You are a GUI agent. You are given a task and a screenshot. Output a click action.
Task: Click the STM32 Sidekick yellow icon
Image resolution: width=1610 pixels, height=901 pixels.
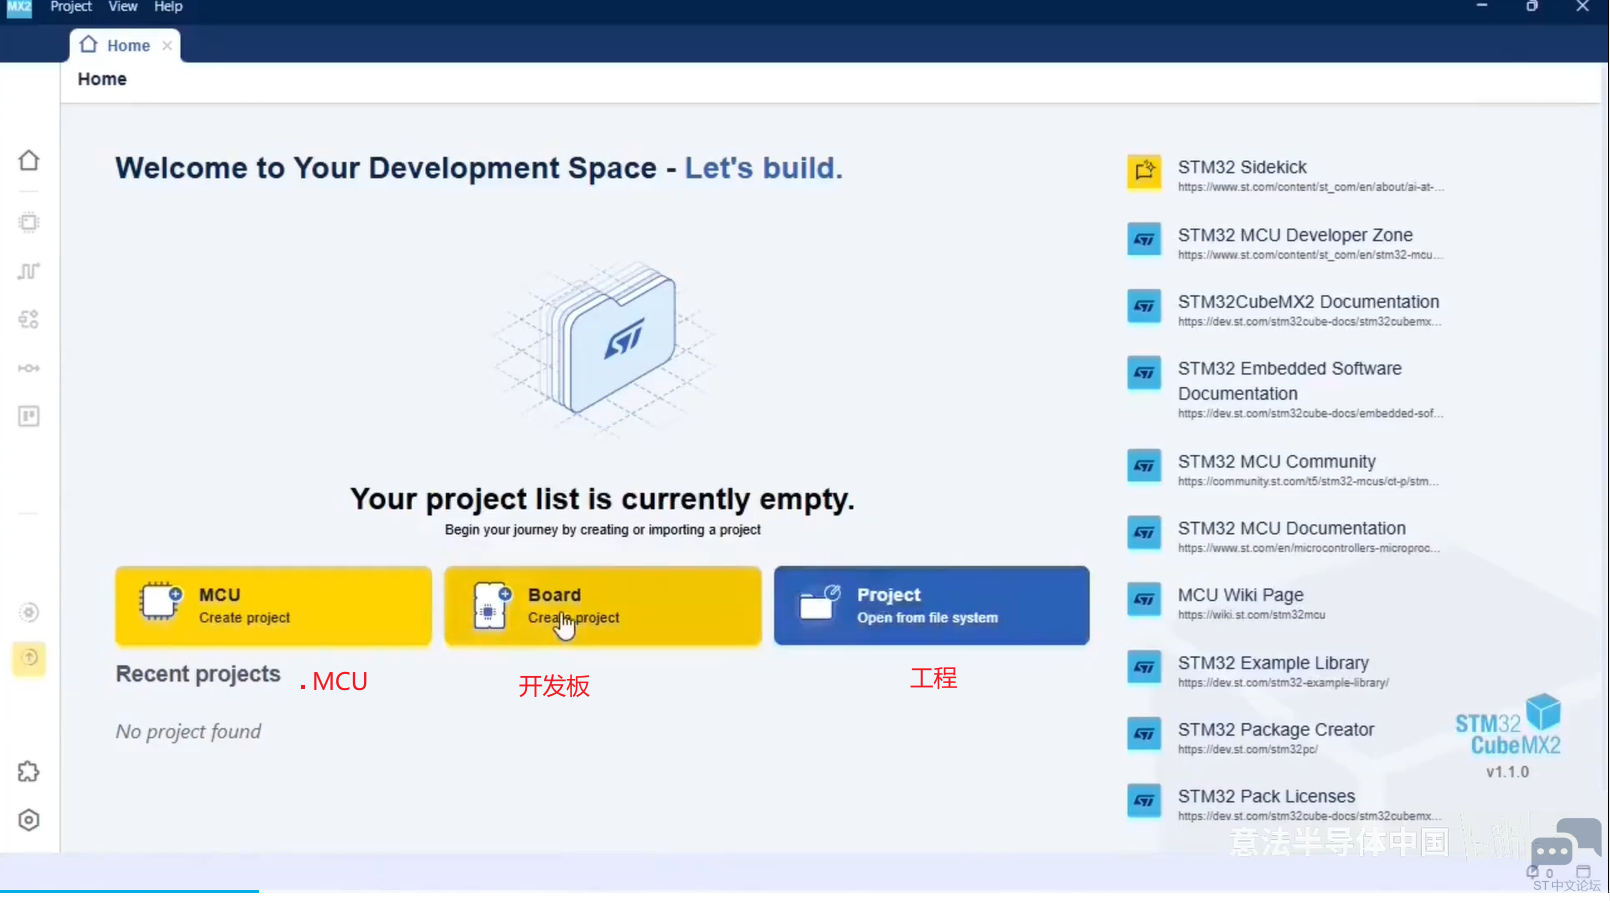(x=1144, y=172)
